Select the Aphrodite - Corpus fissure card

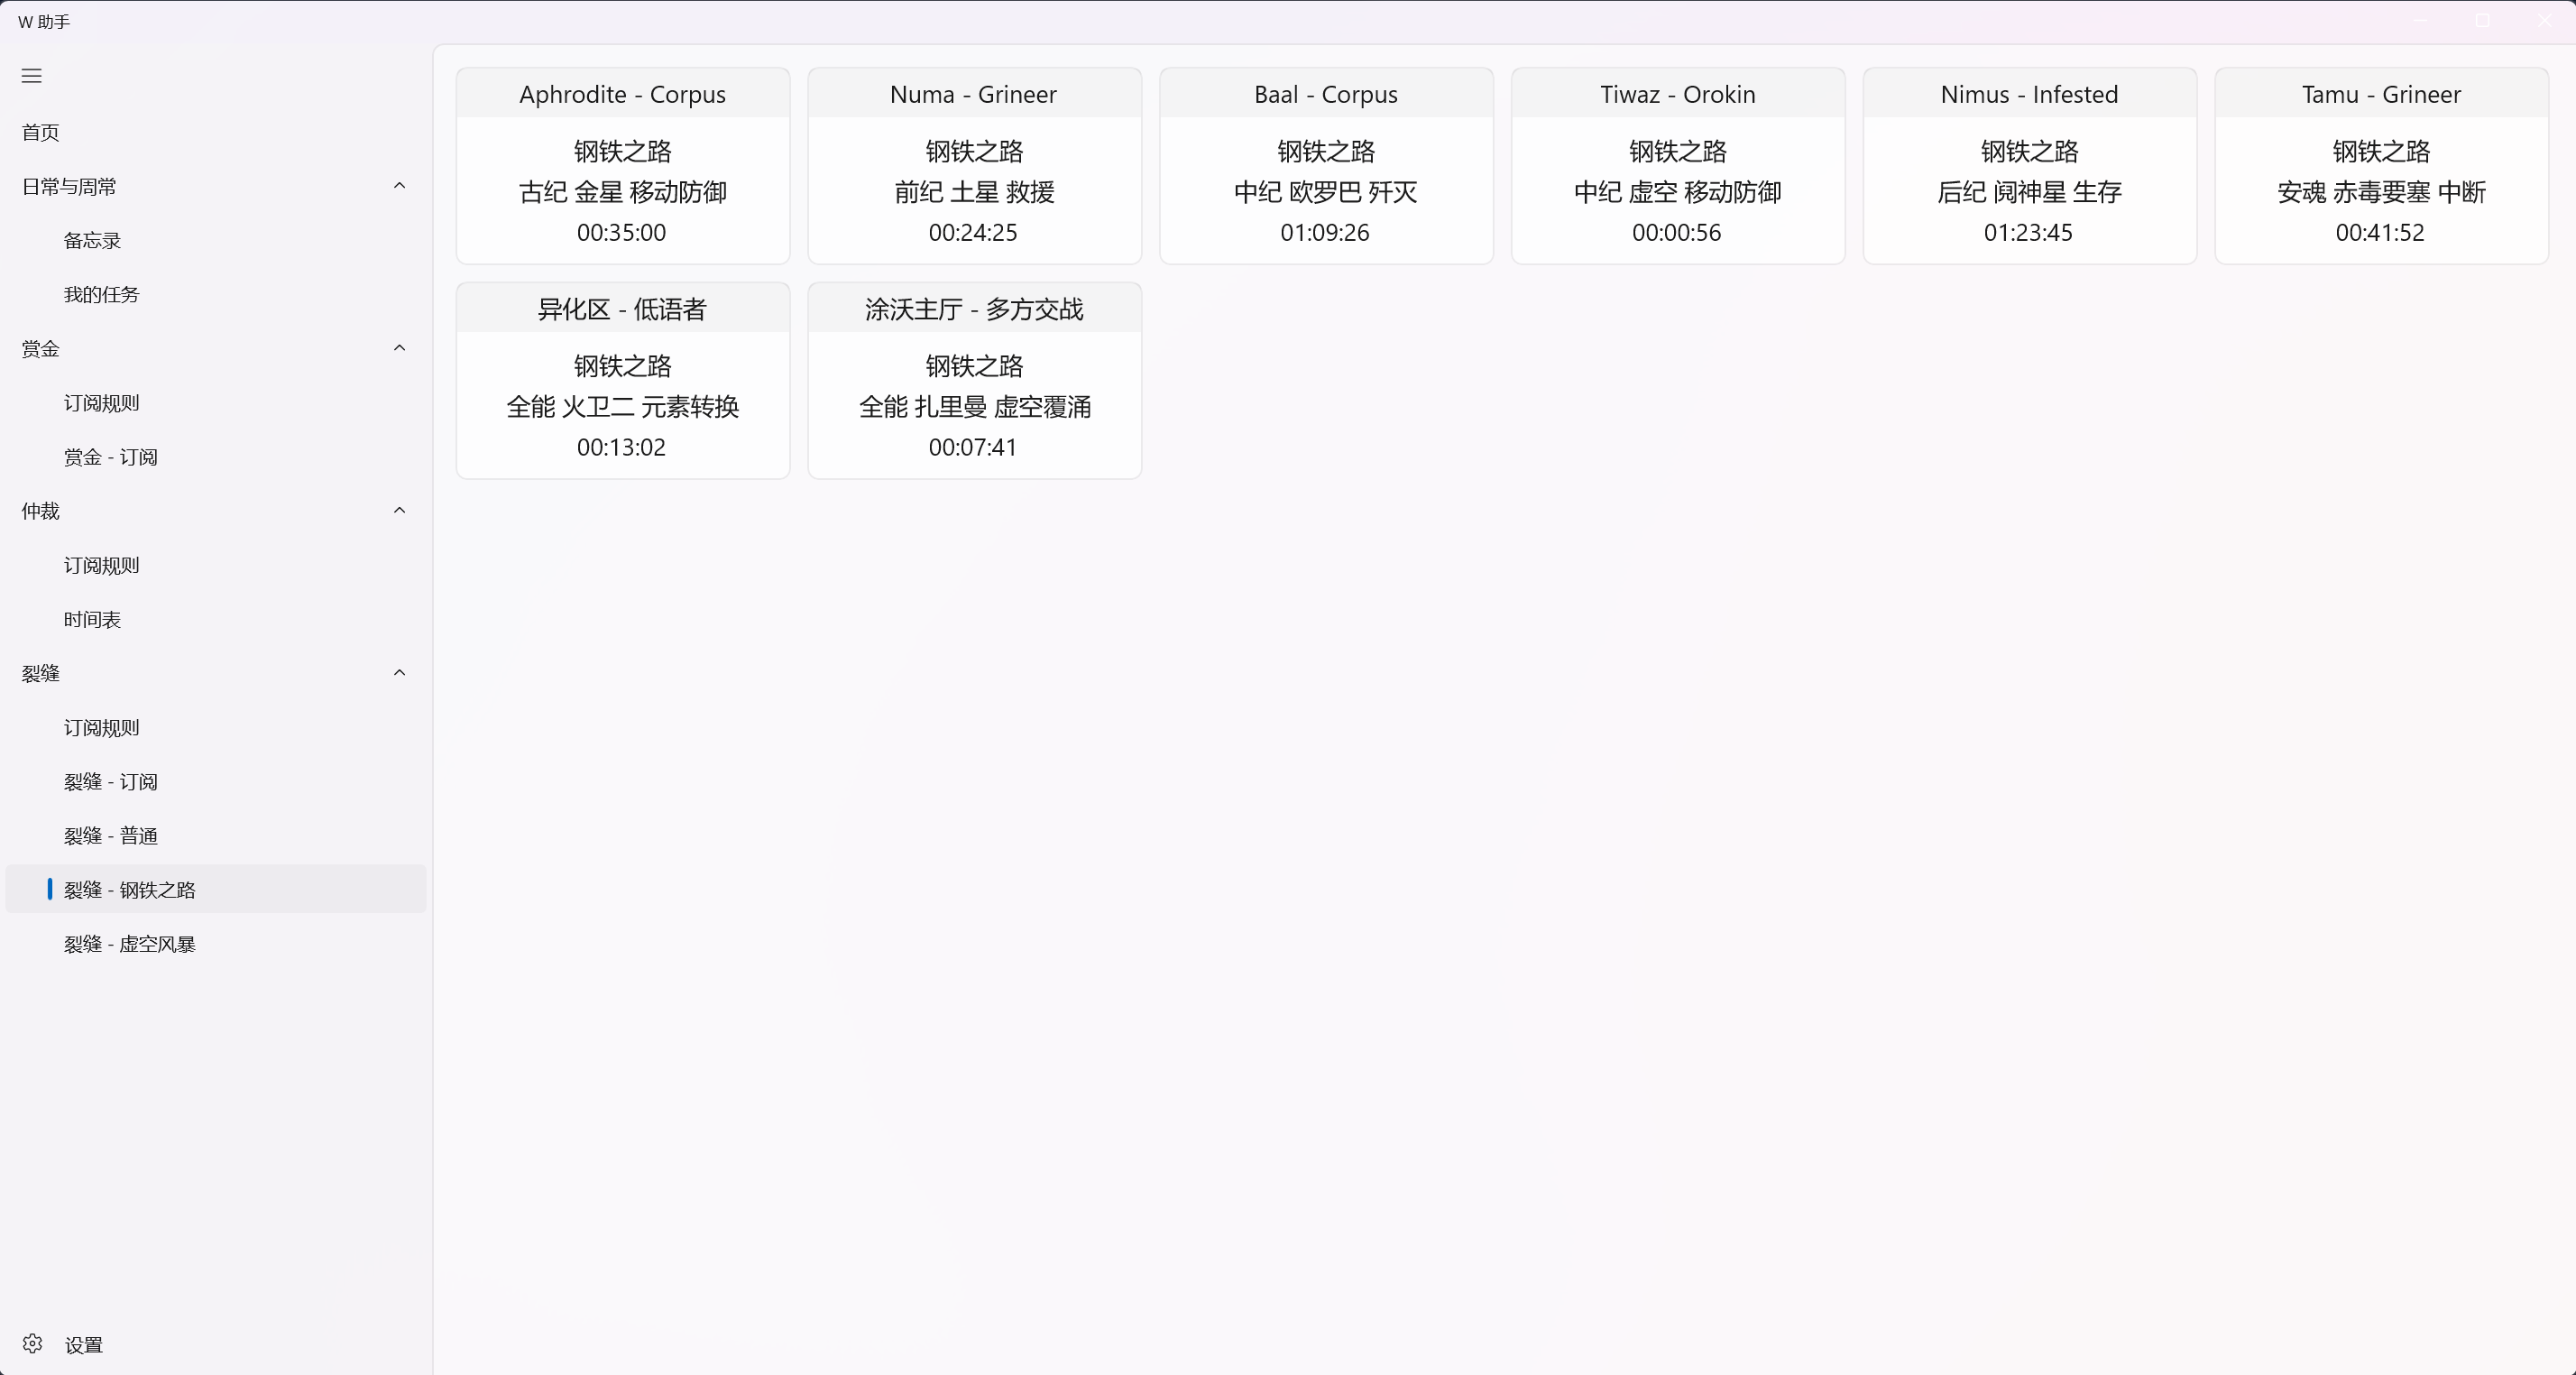[622, 166]
